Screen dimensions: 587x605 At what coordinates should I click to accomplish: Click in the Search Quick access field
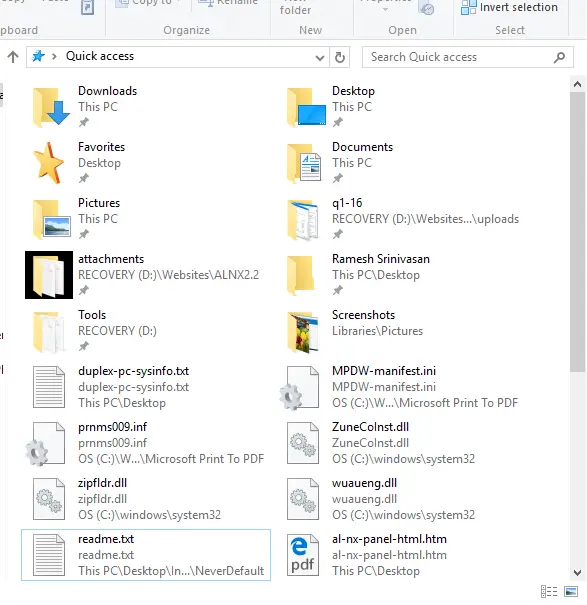click(x=458, y=57)
